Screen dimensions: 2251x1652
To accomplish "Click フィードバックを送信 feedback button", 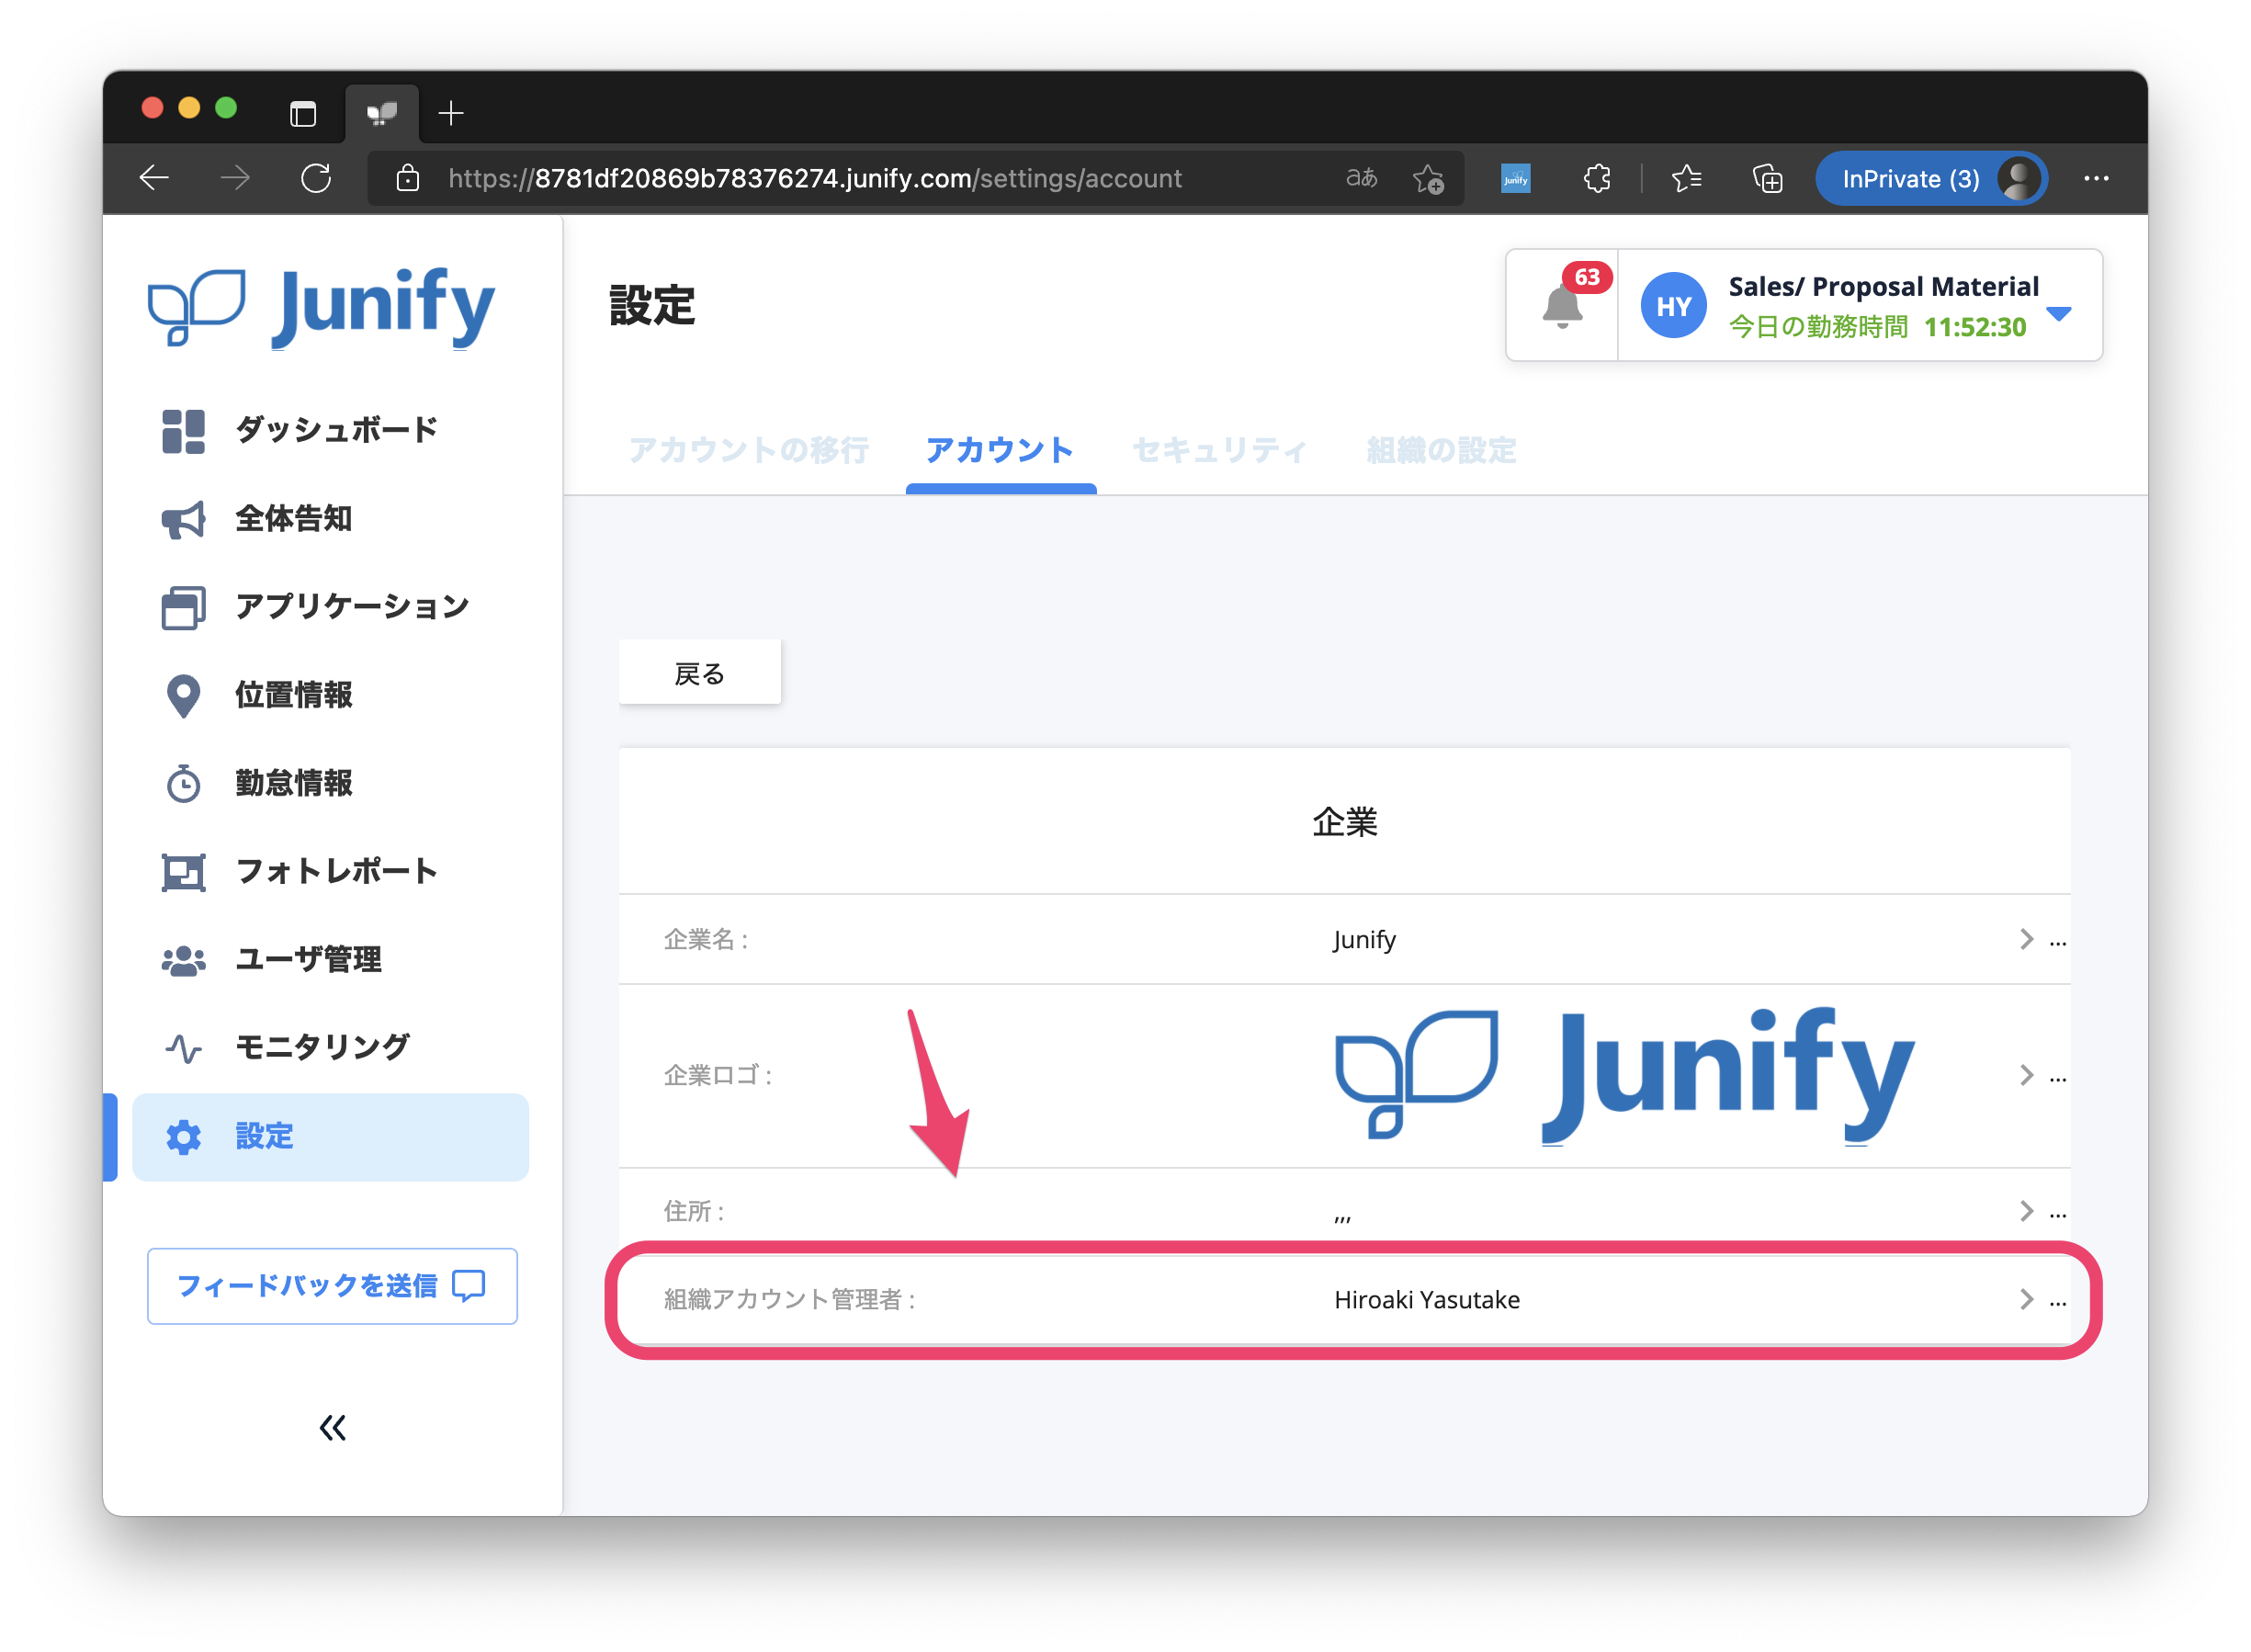I will 332,1286.
